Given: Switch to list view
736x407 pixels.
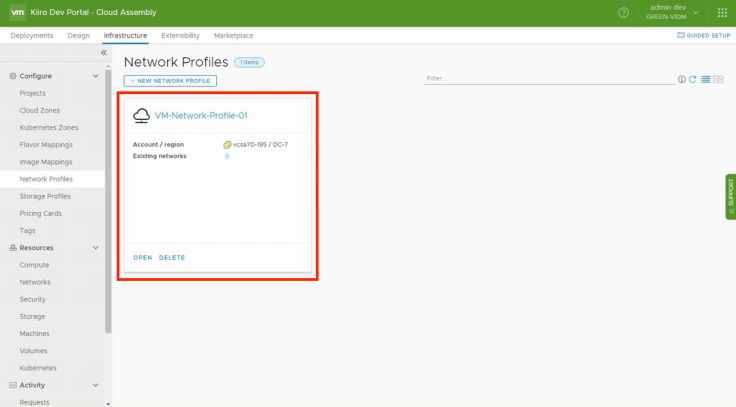Looking at the screenshot, I should coord(705,79).
